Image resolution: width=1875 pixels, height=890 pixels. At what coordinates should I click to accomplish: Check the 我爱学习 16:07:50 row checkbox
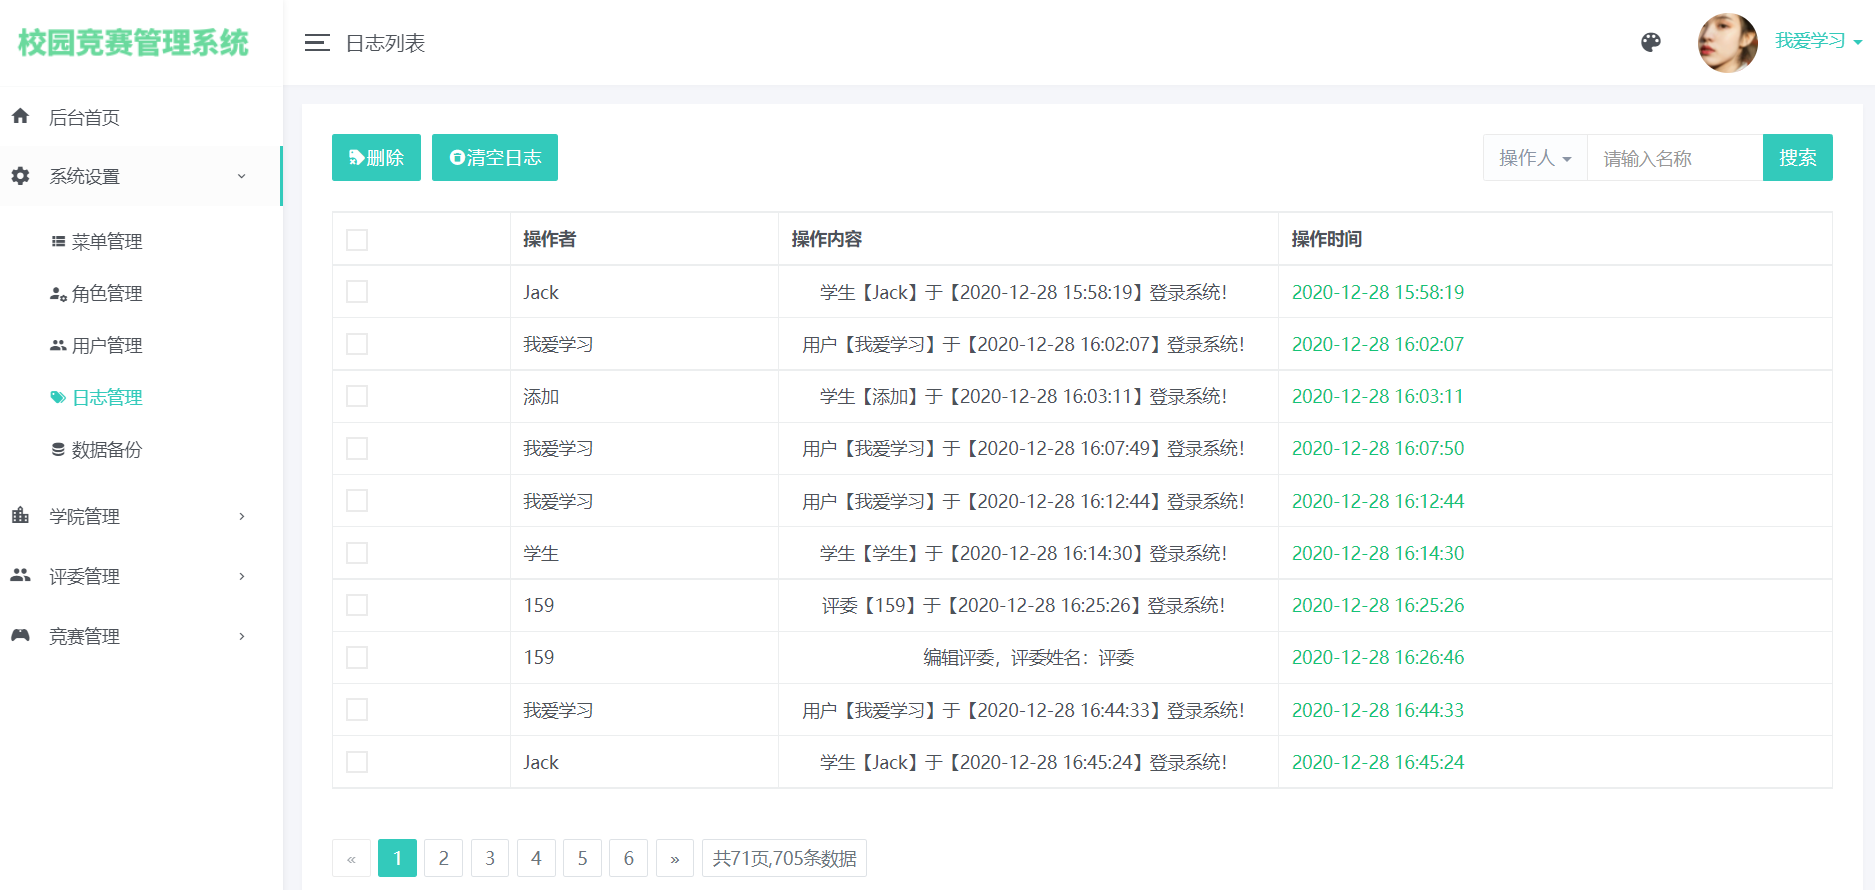click(x=357, y=448)
